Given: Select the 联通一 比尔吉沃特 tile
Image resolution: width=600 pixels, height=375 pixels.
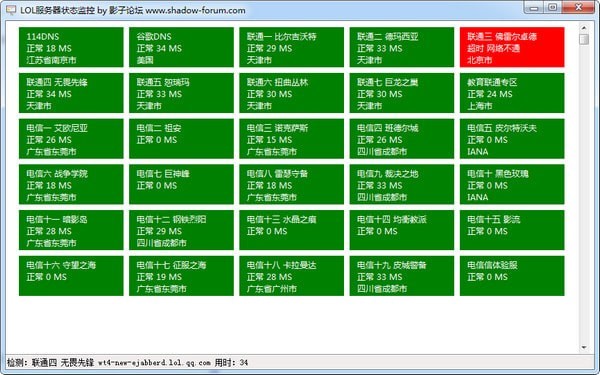Looking at the screenshot, I should (x=292, y=47).
